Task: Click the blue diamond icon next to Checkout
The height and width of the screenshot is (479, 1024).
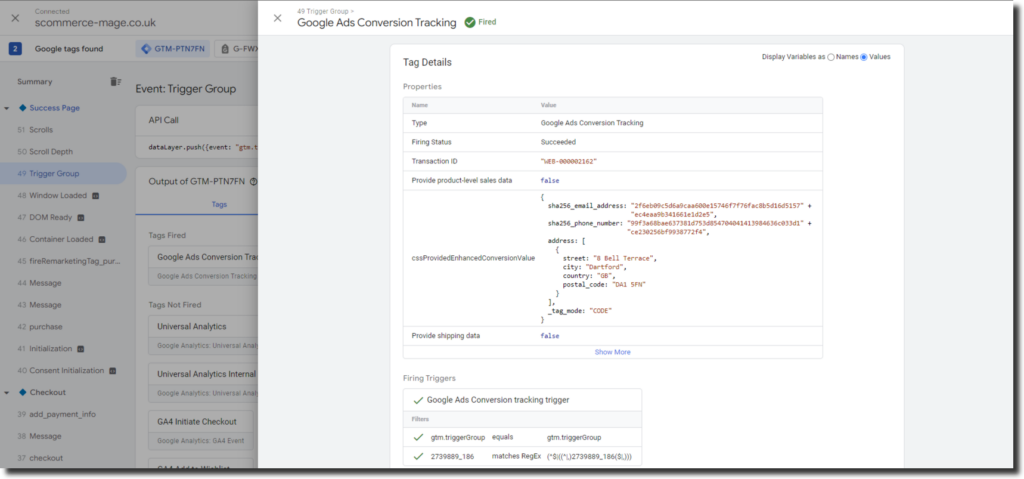Action: pyautogui.click(x=22, y=392)
